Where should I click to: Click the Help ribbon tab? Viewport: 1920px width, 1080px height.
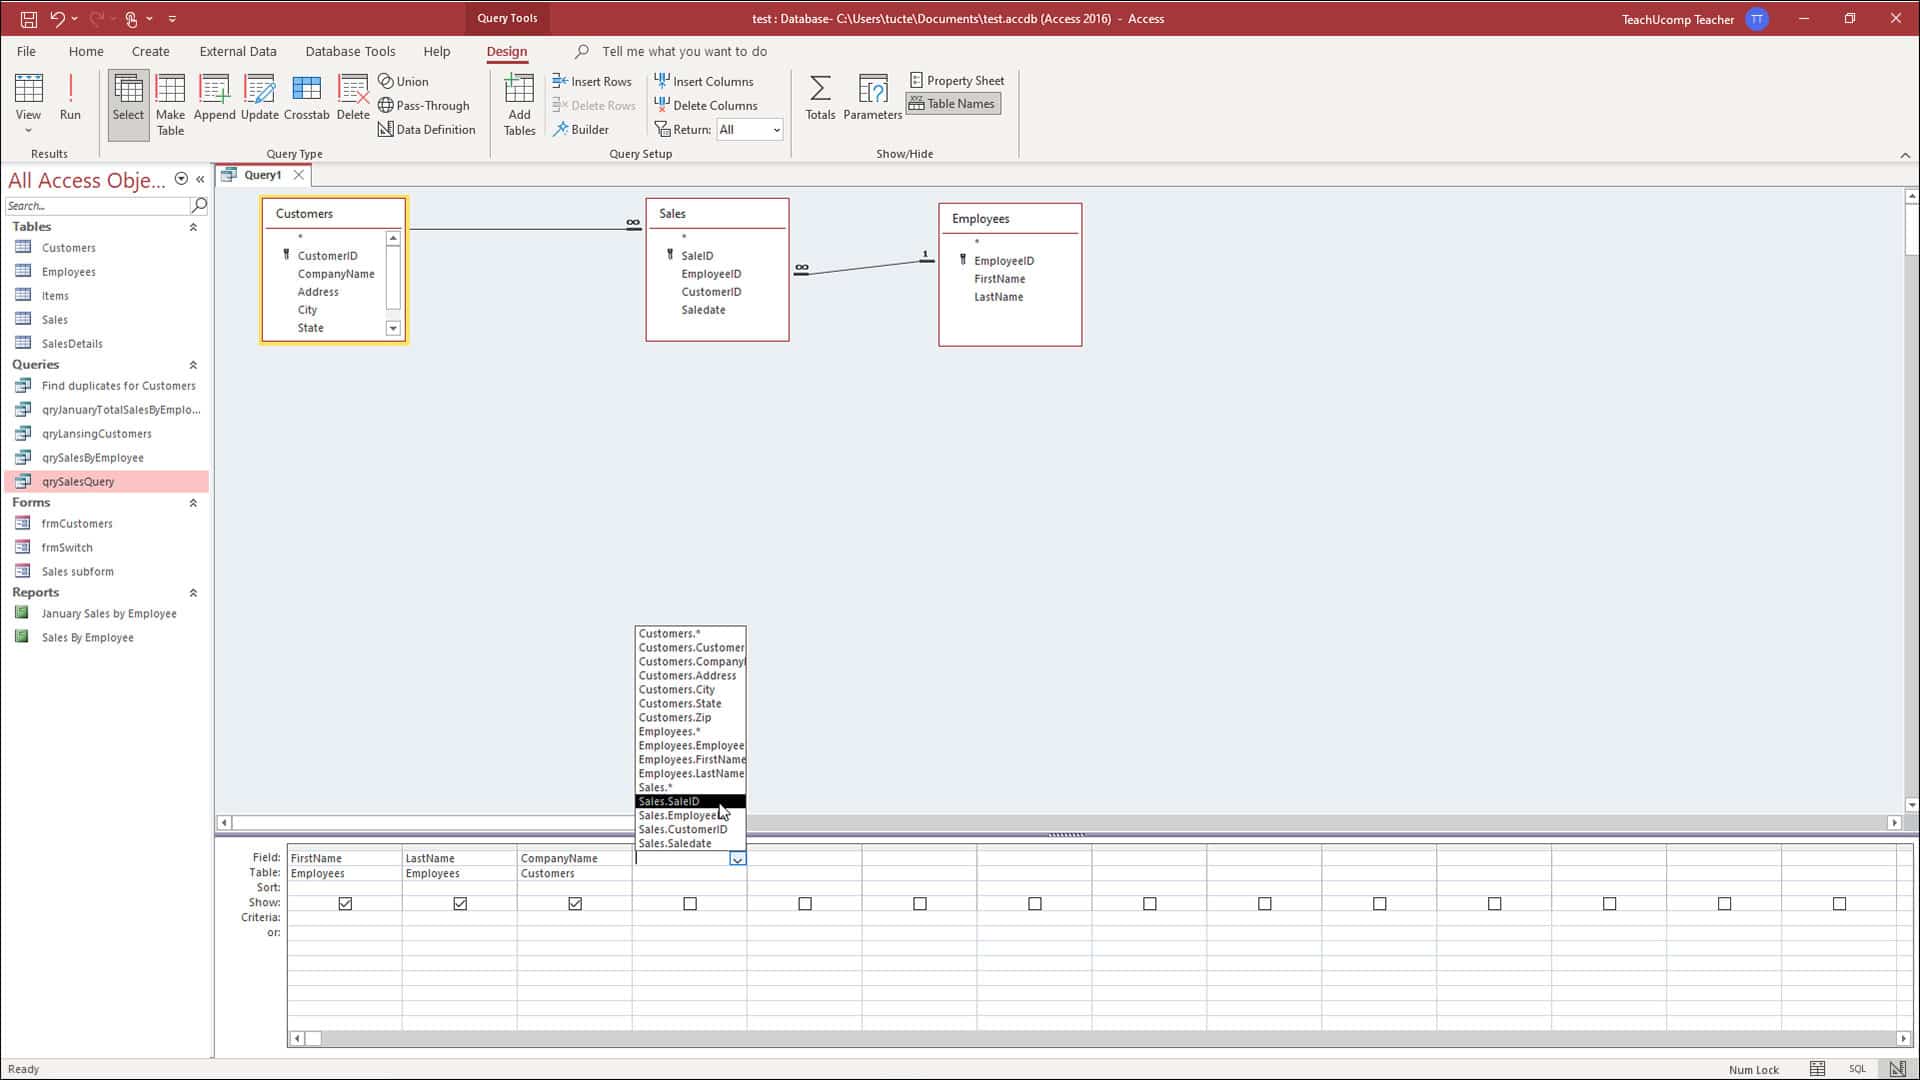436,51
